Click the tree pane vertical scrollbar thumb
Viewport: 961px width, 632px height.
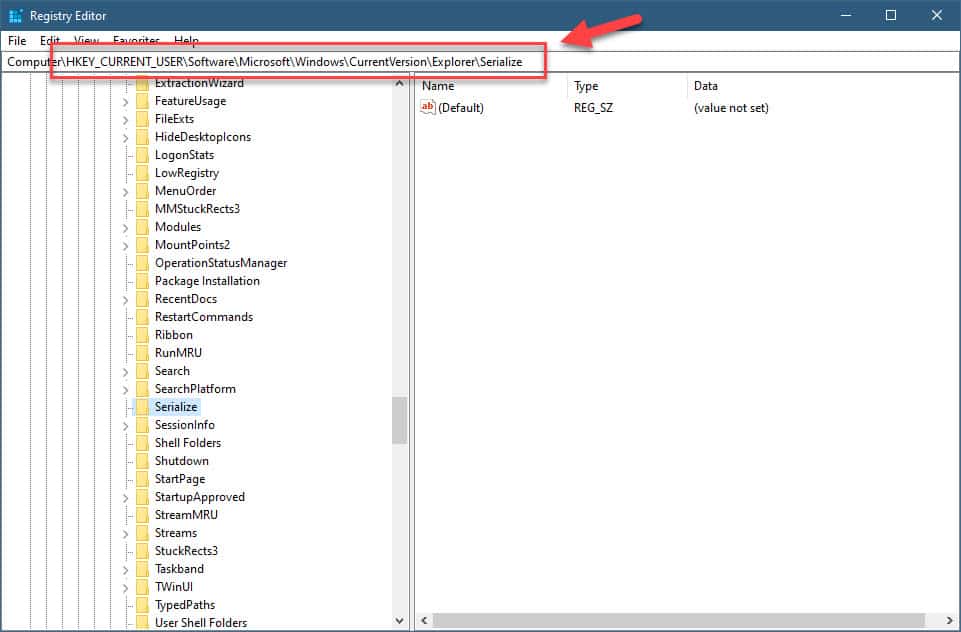[400, 420]
